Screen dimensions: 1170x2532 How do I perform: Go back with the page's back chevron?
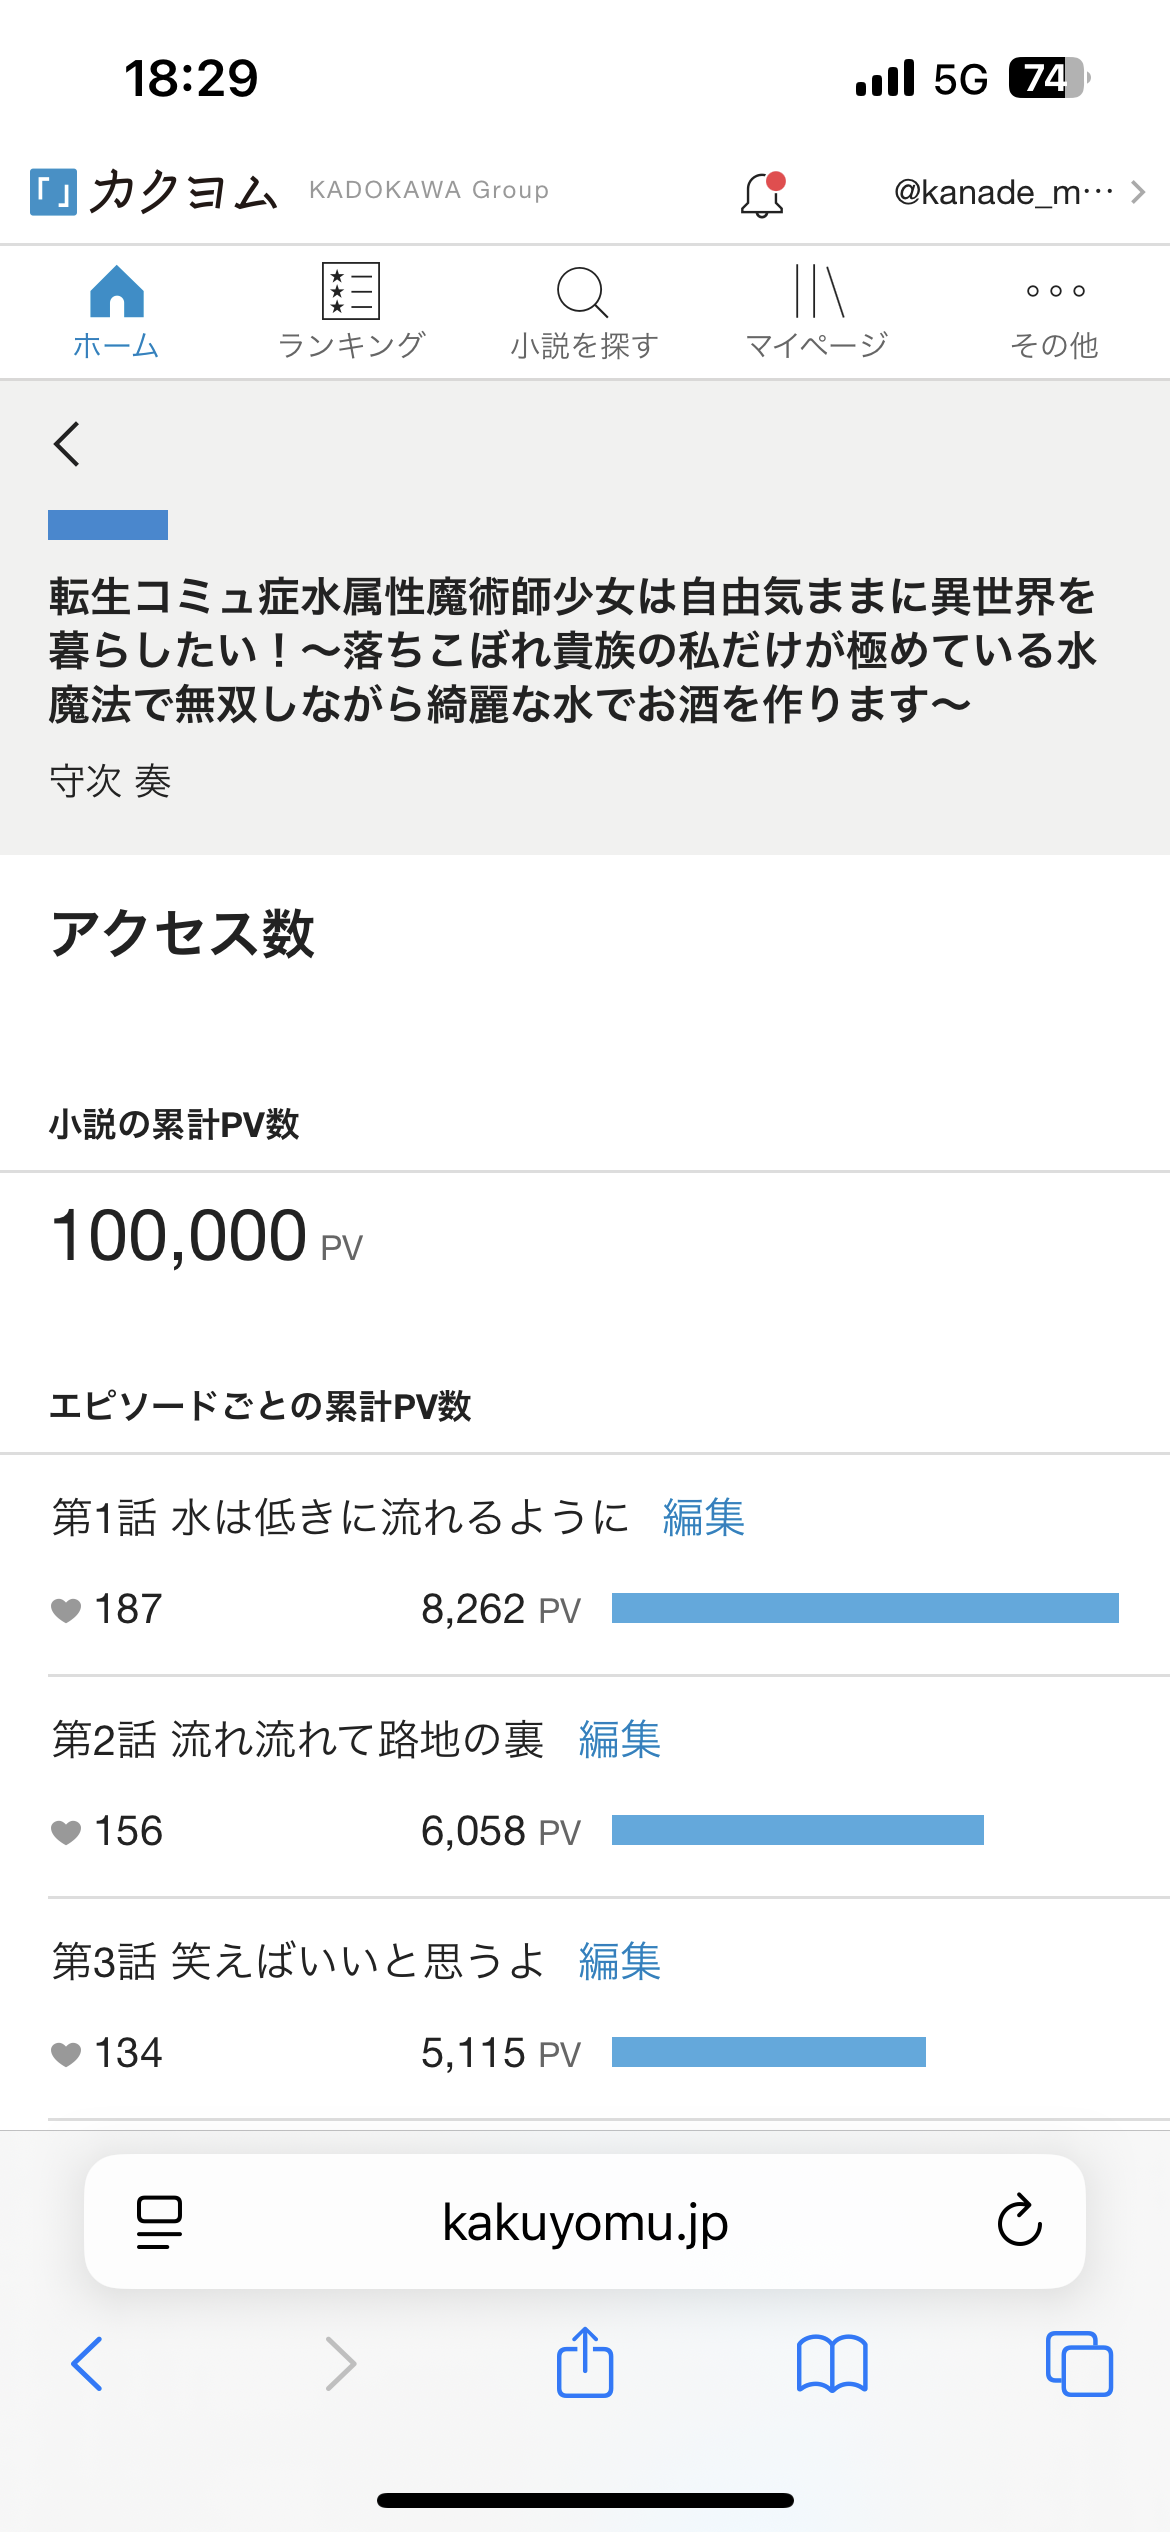click(x=67, y=444)
